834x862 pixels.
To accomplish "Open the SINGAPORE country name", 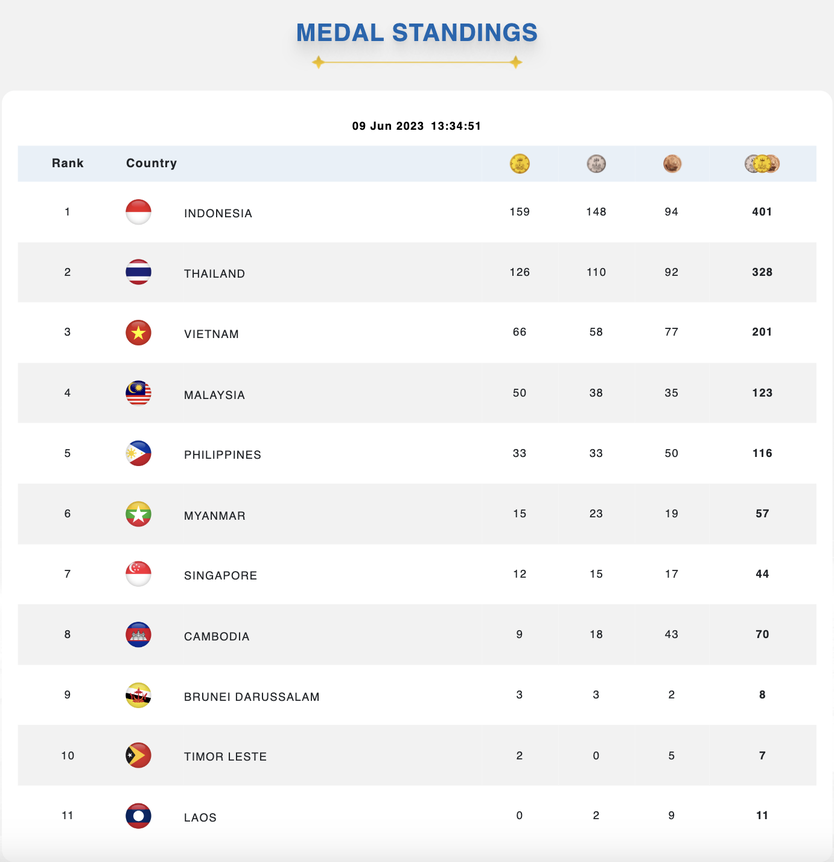I will pyautogui.click(x=220, y=576).
